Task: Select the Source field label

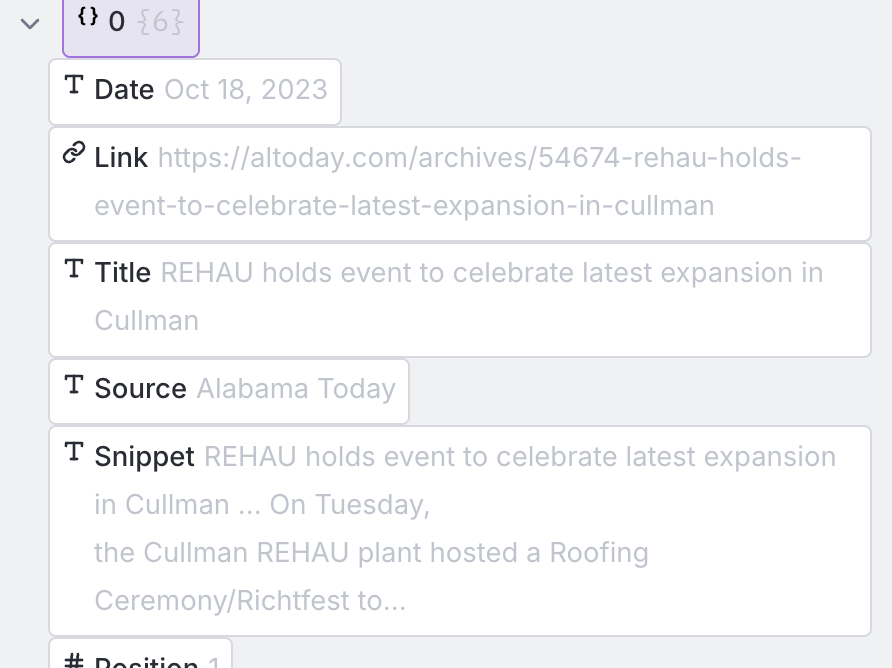Action: [140, 389]
